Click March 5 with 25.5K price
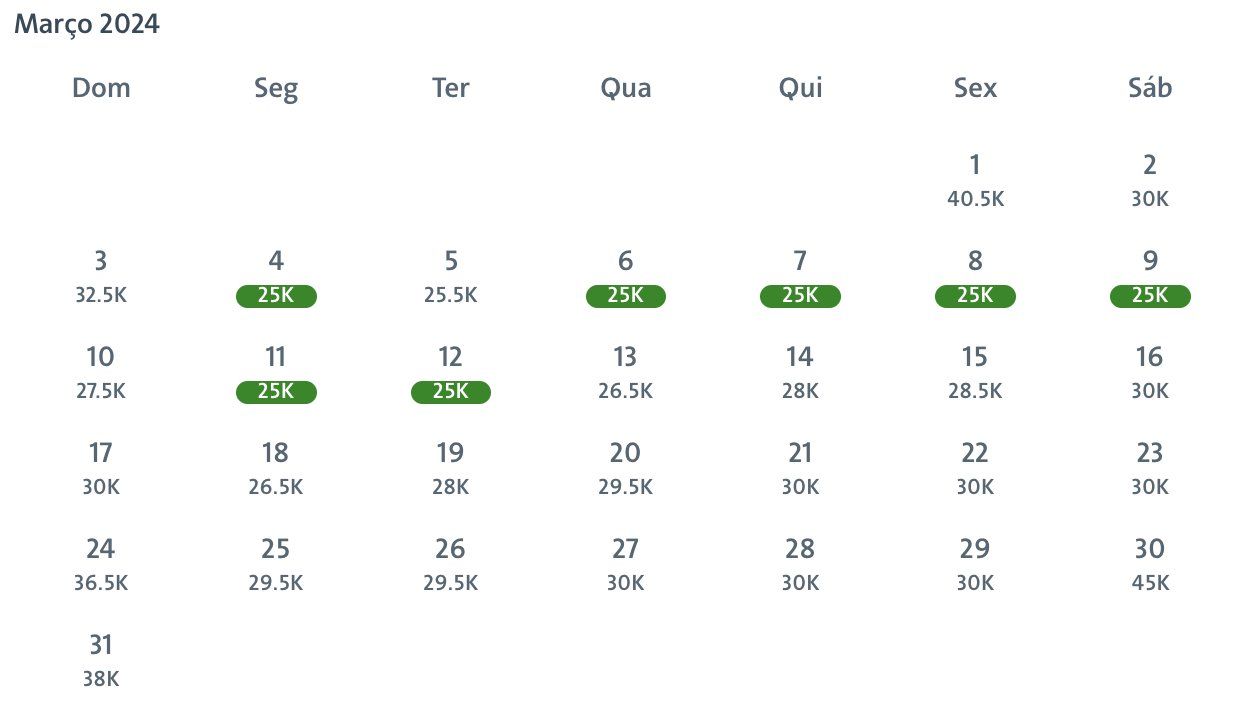The image size is (1240, 718). [x=451, y=277]
